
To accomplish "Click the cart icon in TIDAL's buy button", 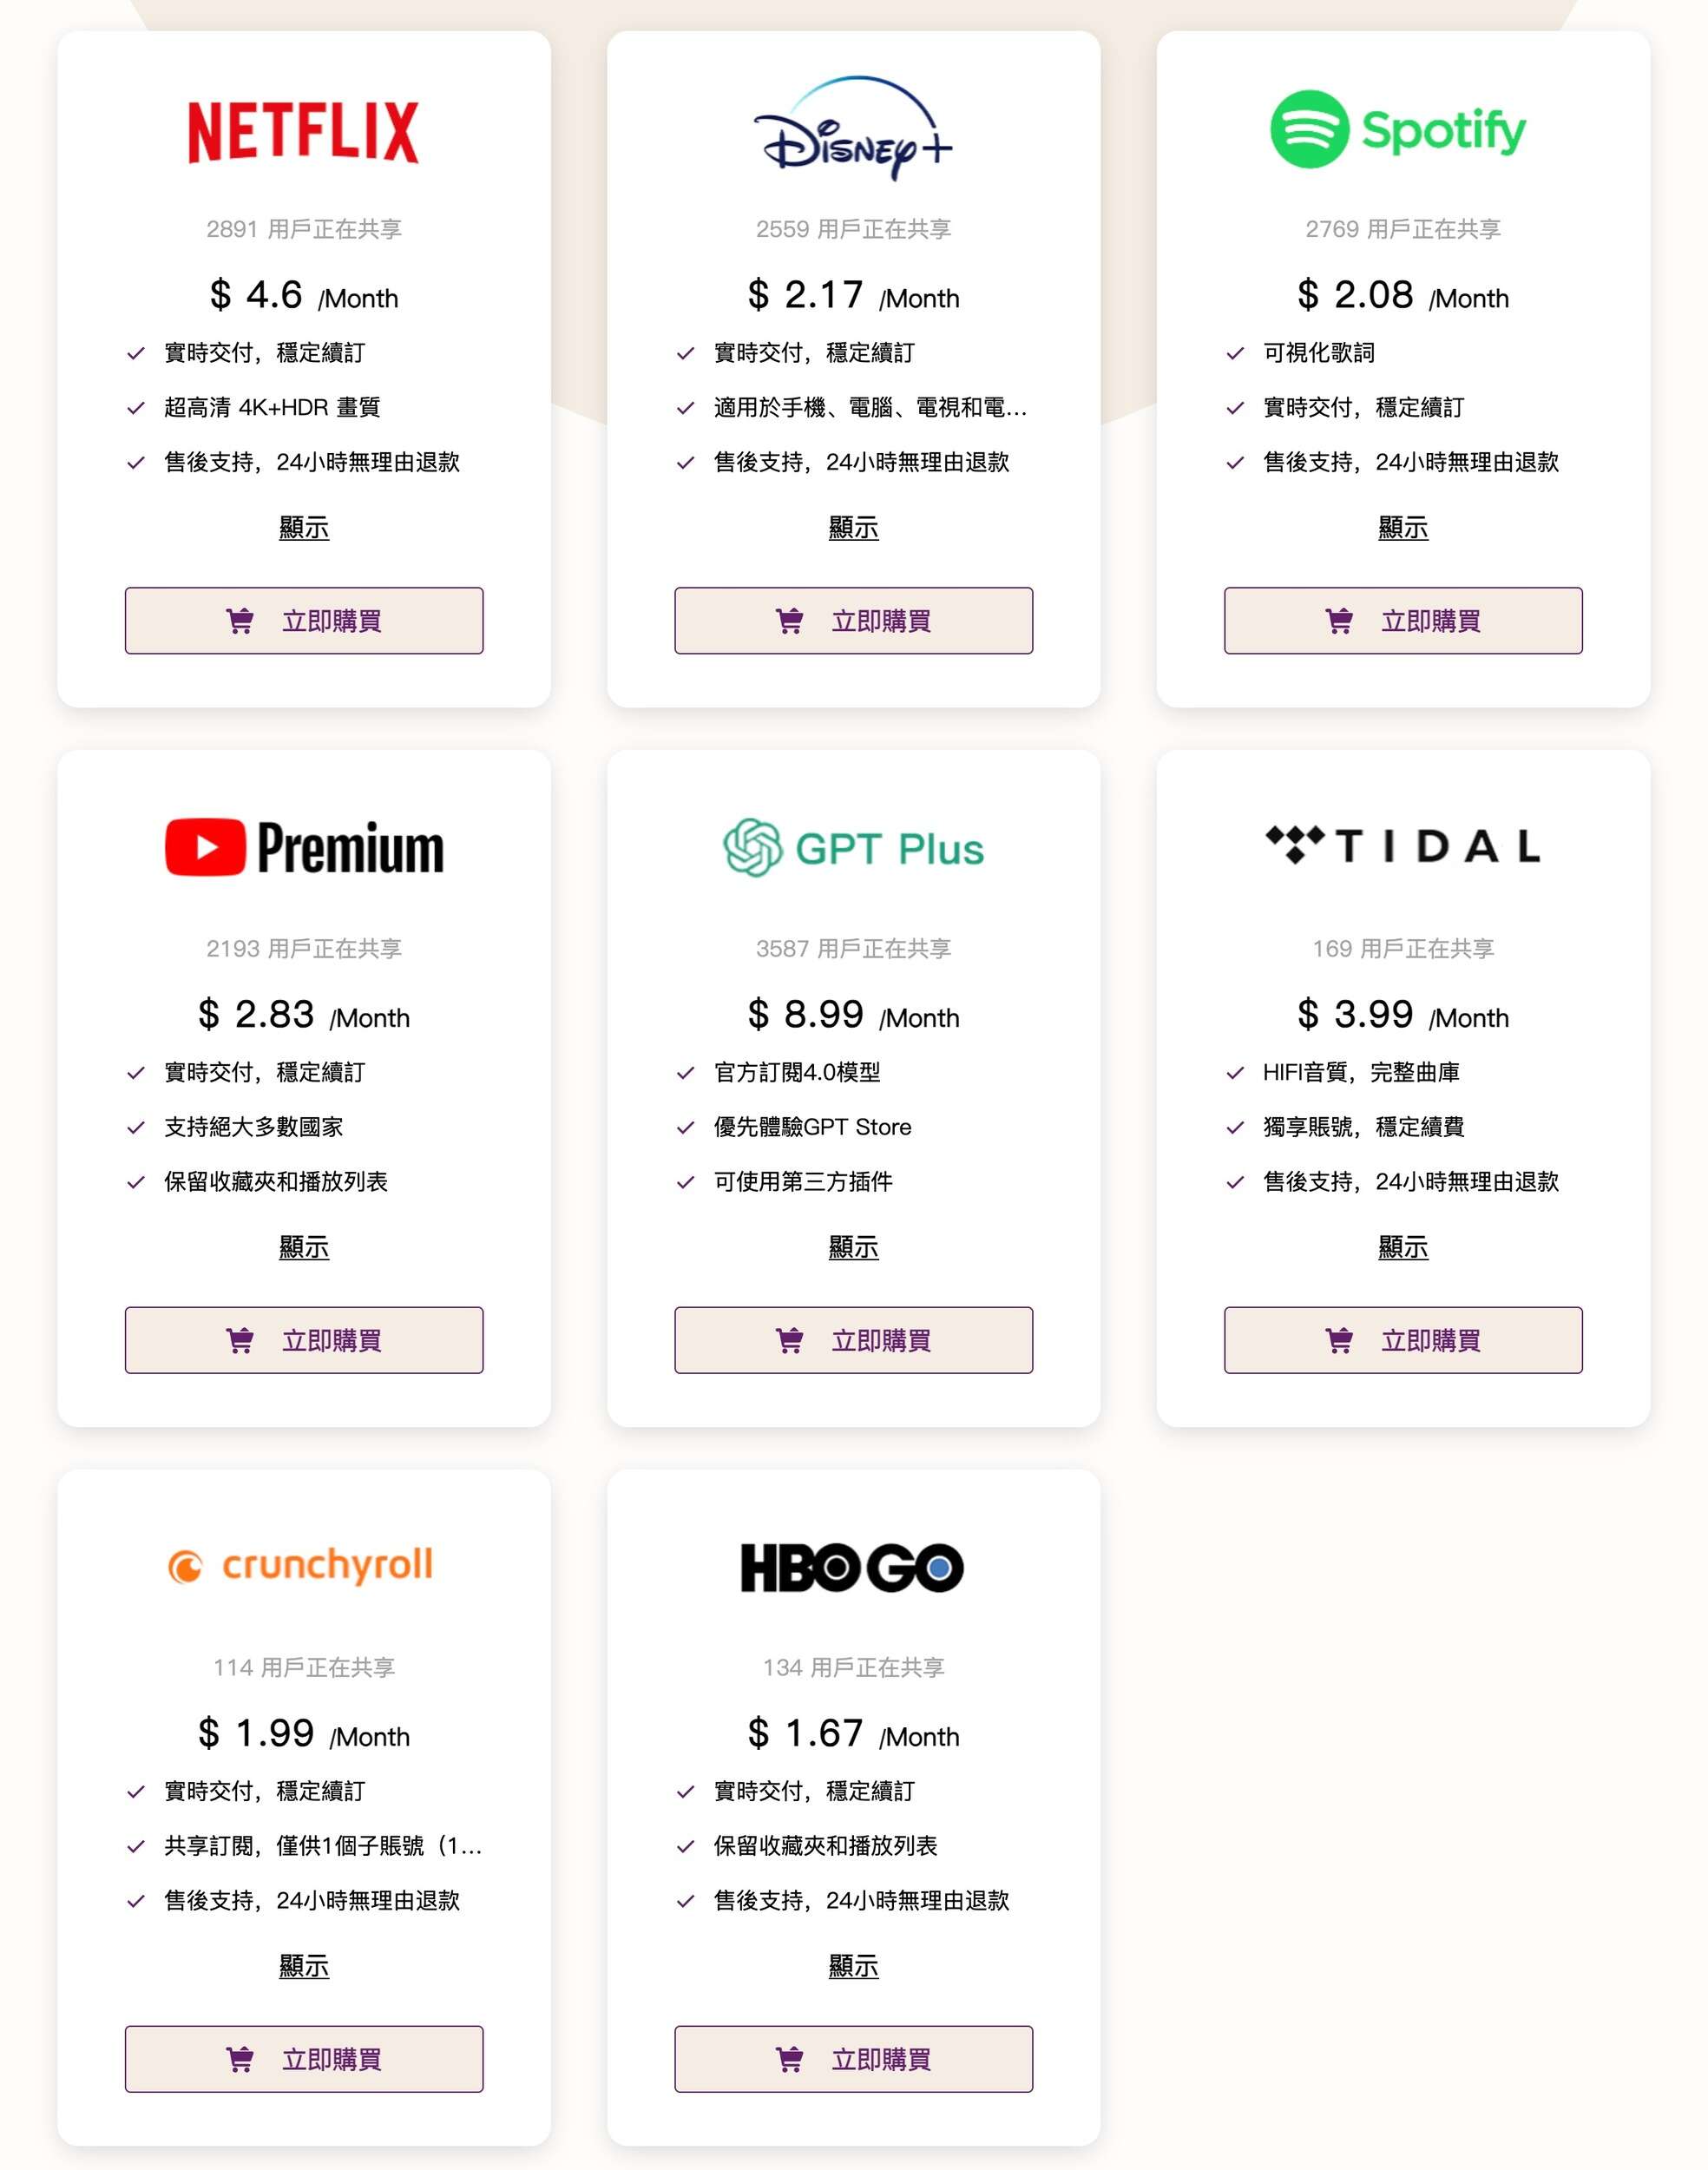I will click(x=1338, y=1340).
